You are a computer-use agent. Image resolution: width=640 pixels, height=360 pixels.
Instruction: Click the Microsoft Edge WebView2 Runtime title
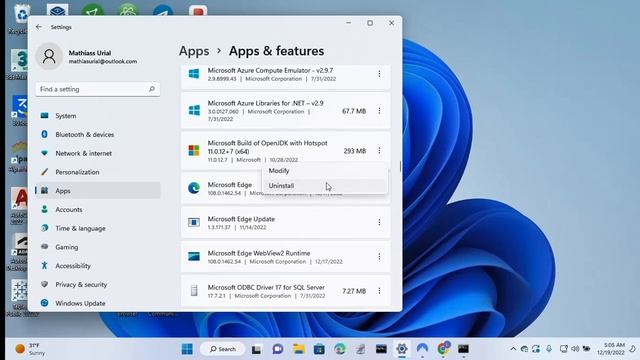pyautogui.click(x=259, y=253)
